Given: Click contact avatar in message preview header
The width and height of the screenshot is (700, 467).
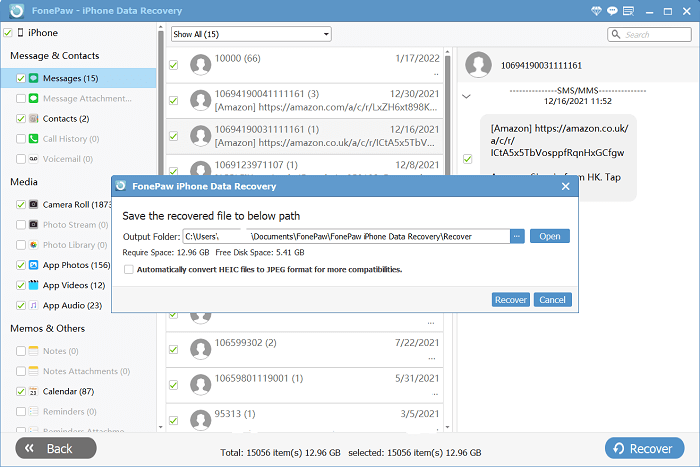Looking at the screenshot, I should click(x=479, y=65).
